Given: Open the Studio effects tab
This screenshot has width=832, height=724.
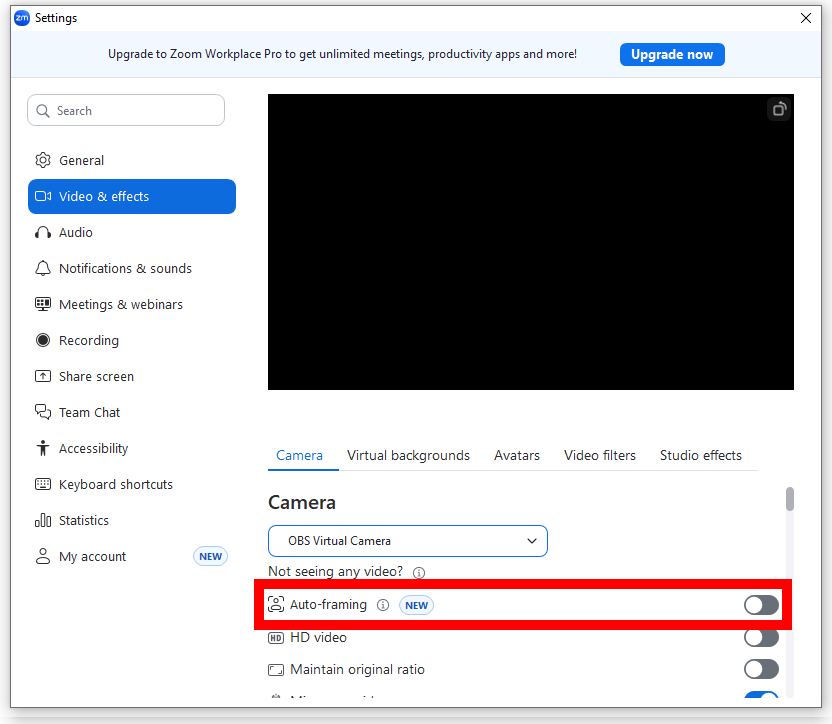Looking at the screenshot, I should pyautogui.click(x=700, y=455).
